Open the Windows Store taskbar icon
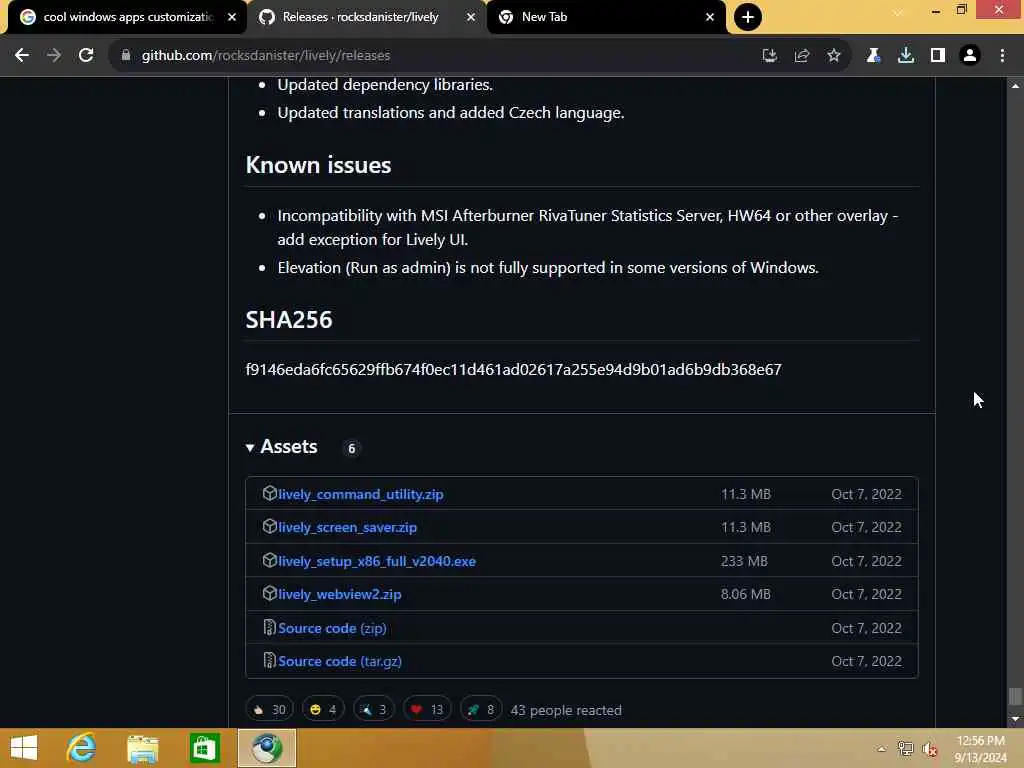Viewport: 1024px width, 768px height. 204,748
